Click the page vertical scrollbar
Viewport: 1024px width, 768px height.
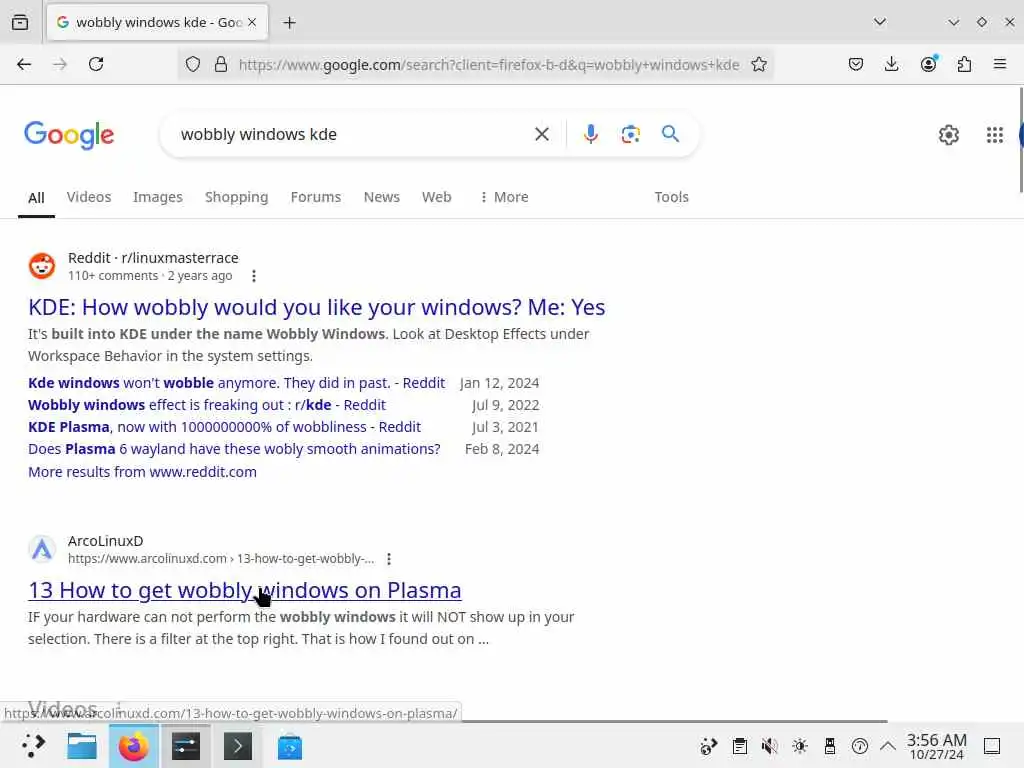(1020, 140)
